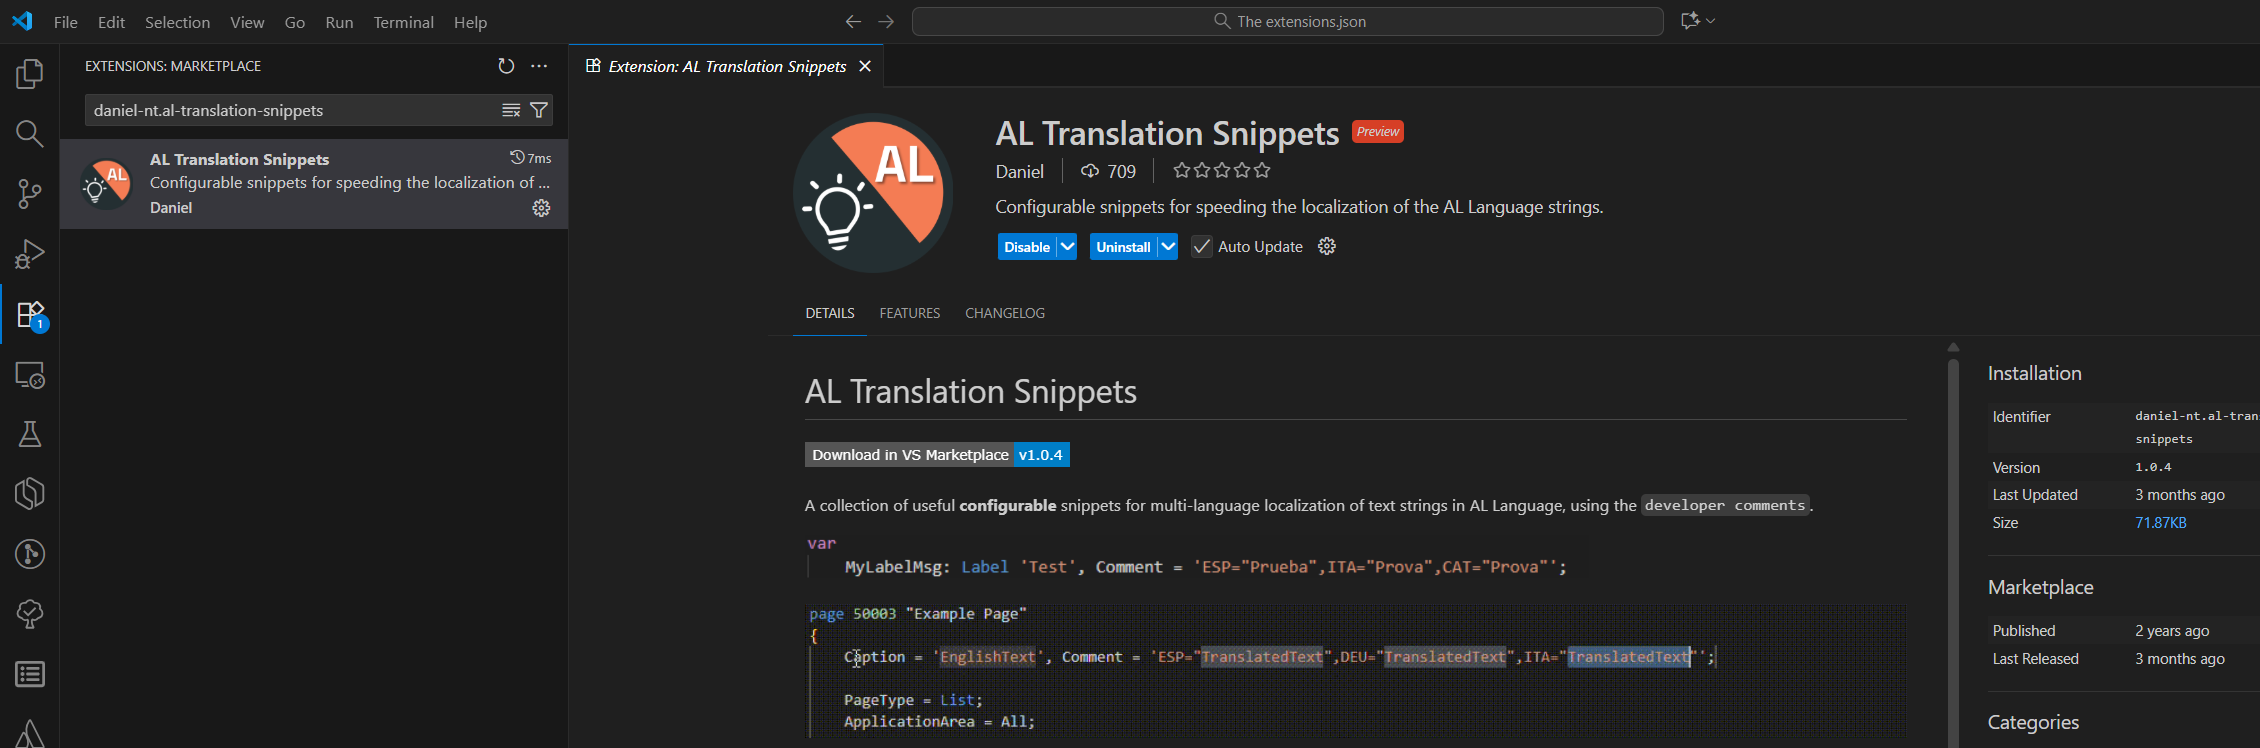2260x748 pixels.
Task: Click the EXTENSIONS: MARKETPLACE panel header
Action: click(x=173, y=66)
